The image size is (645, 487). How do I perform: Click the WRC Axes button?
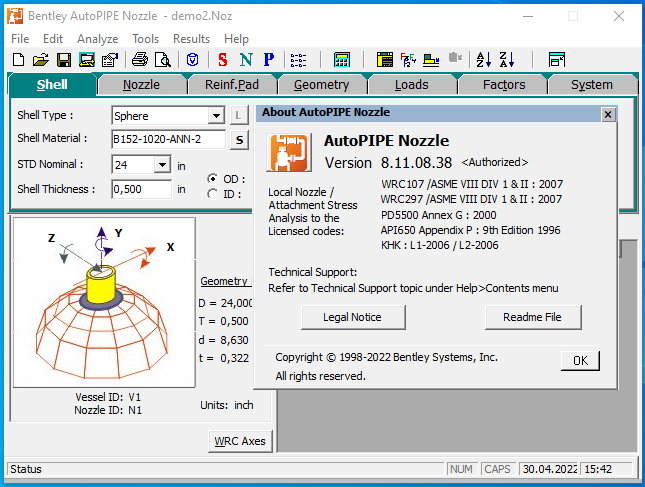[240, 441]
